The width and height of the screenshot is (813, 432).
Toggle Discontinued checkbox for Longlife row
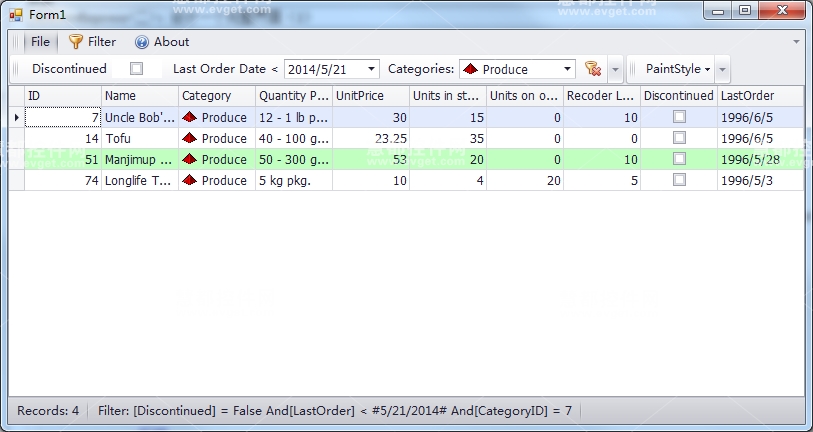tap(679, 179)
